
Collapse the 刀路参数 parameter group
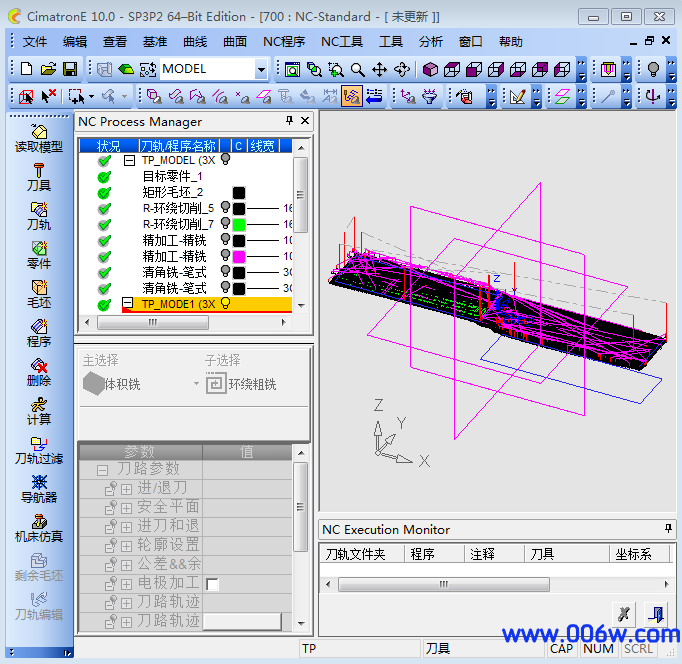point(103,470)
